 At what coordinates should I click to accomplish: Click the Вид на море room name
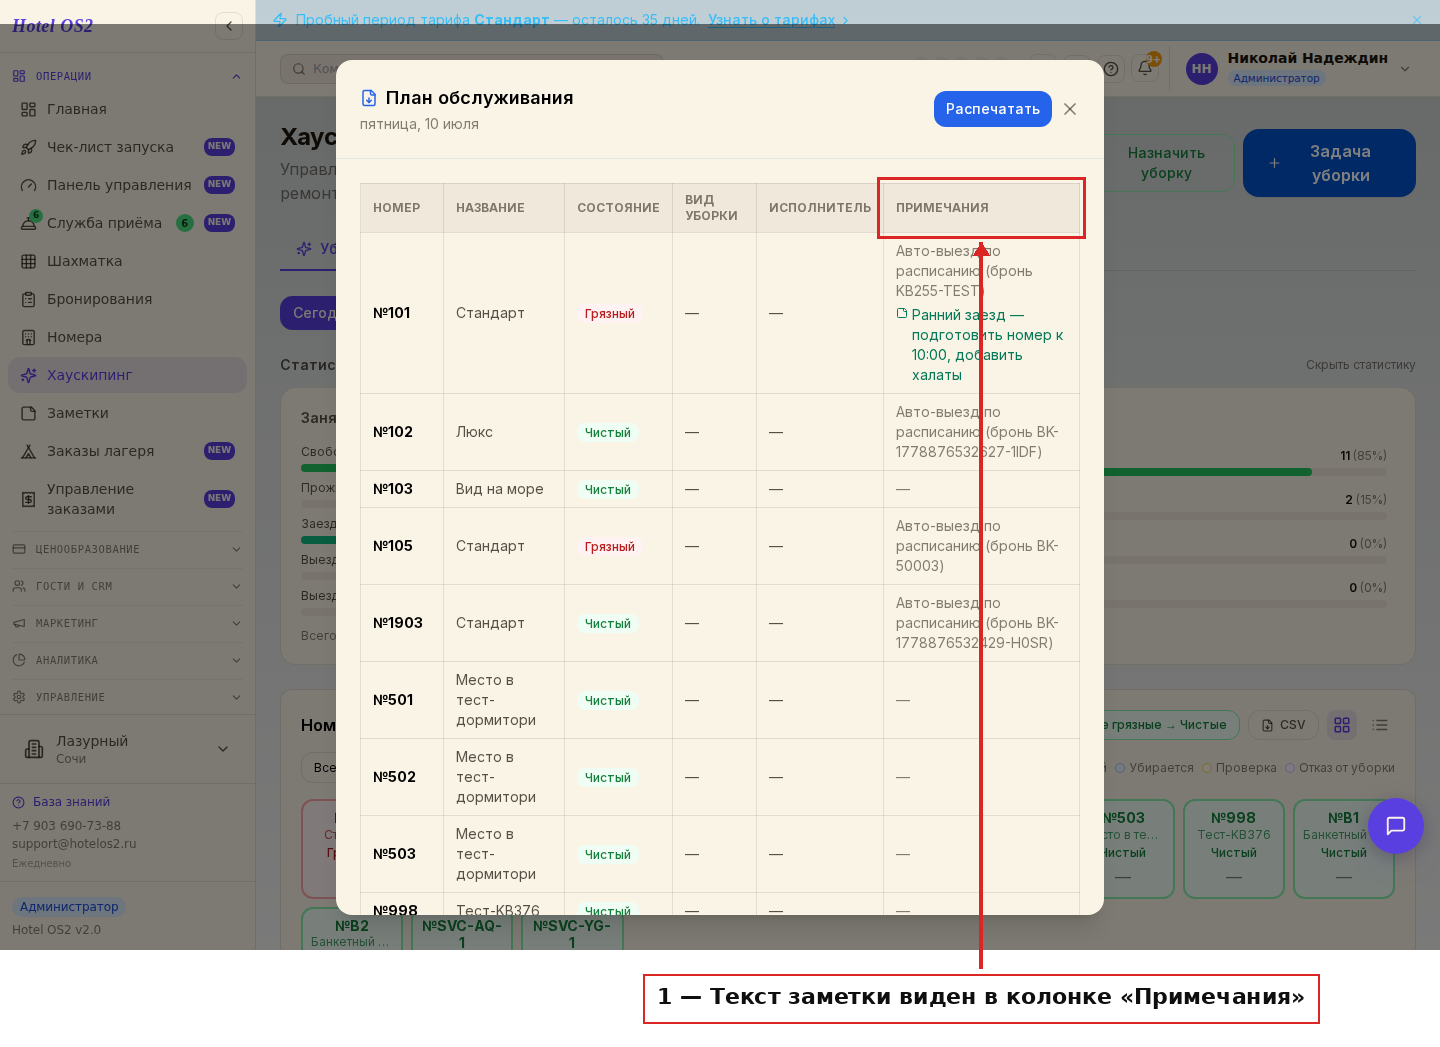[500, 489]
